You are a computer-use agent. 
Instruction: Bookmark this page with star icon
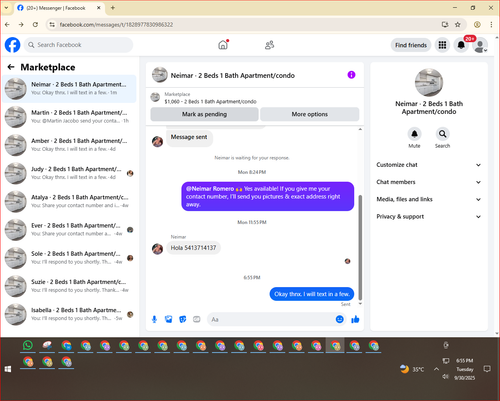458,24
